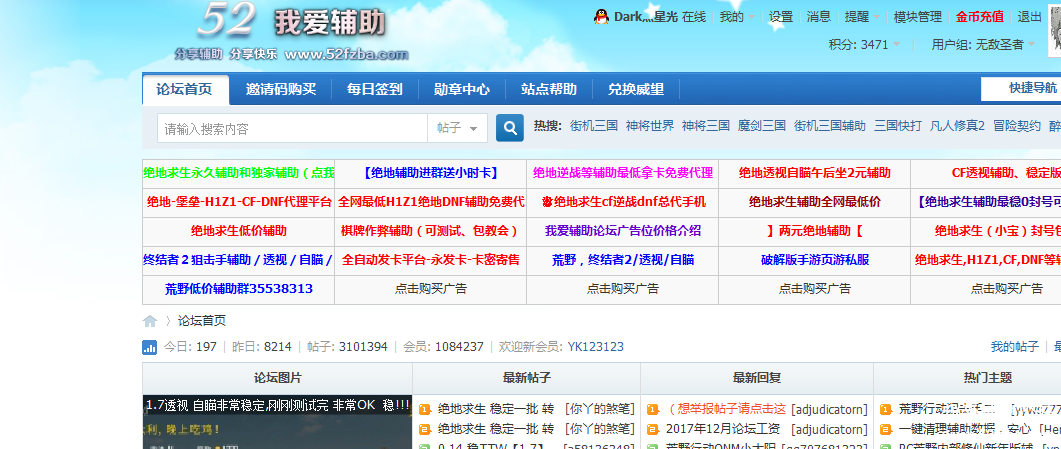Click the red 金币充值 link
This screenshot has height=449, width=1061.
980,17
